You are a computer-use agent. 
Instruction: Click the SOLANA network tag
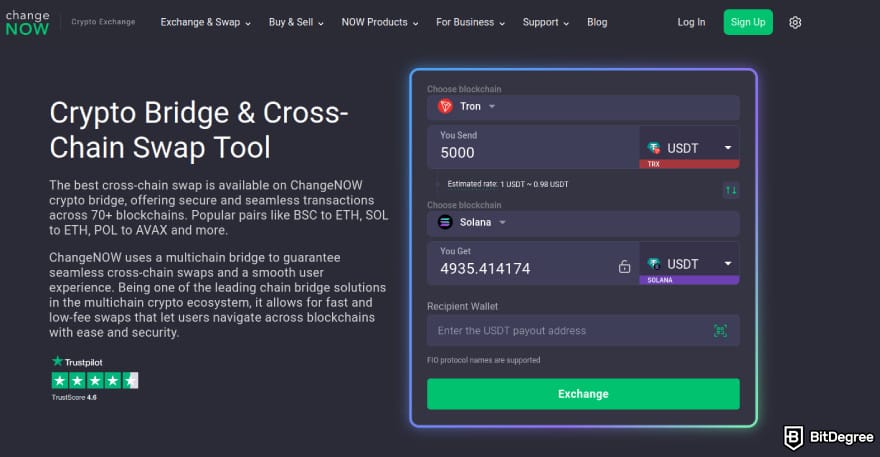[689, 280]
